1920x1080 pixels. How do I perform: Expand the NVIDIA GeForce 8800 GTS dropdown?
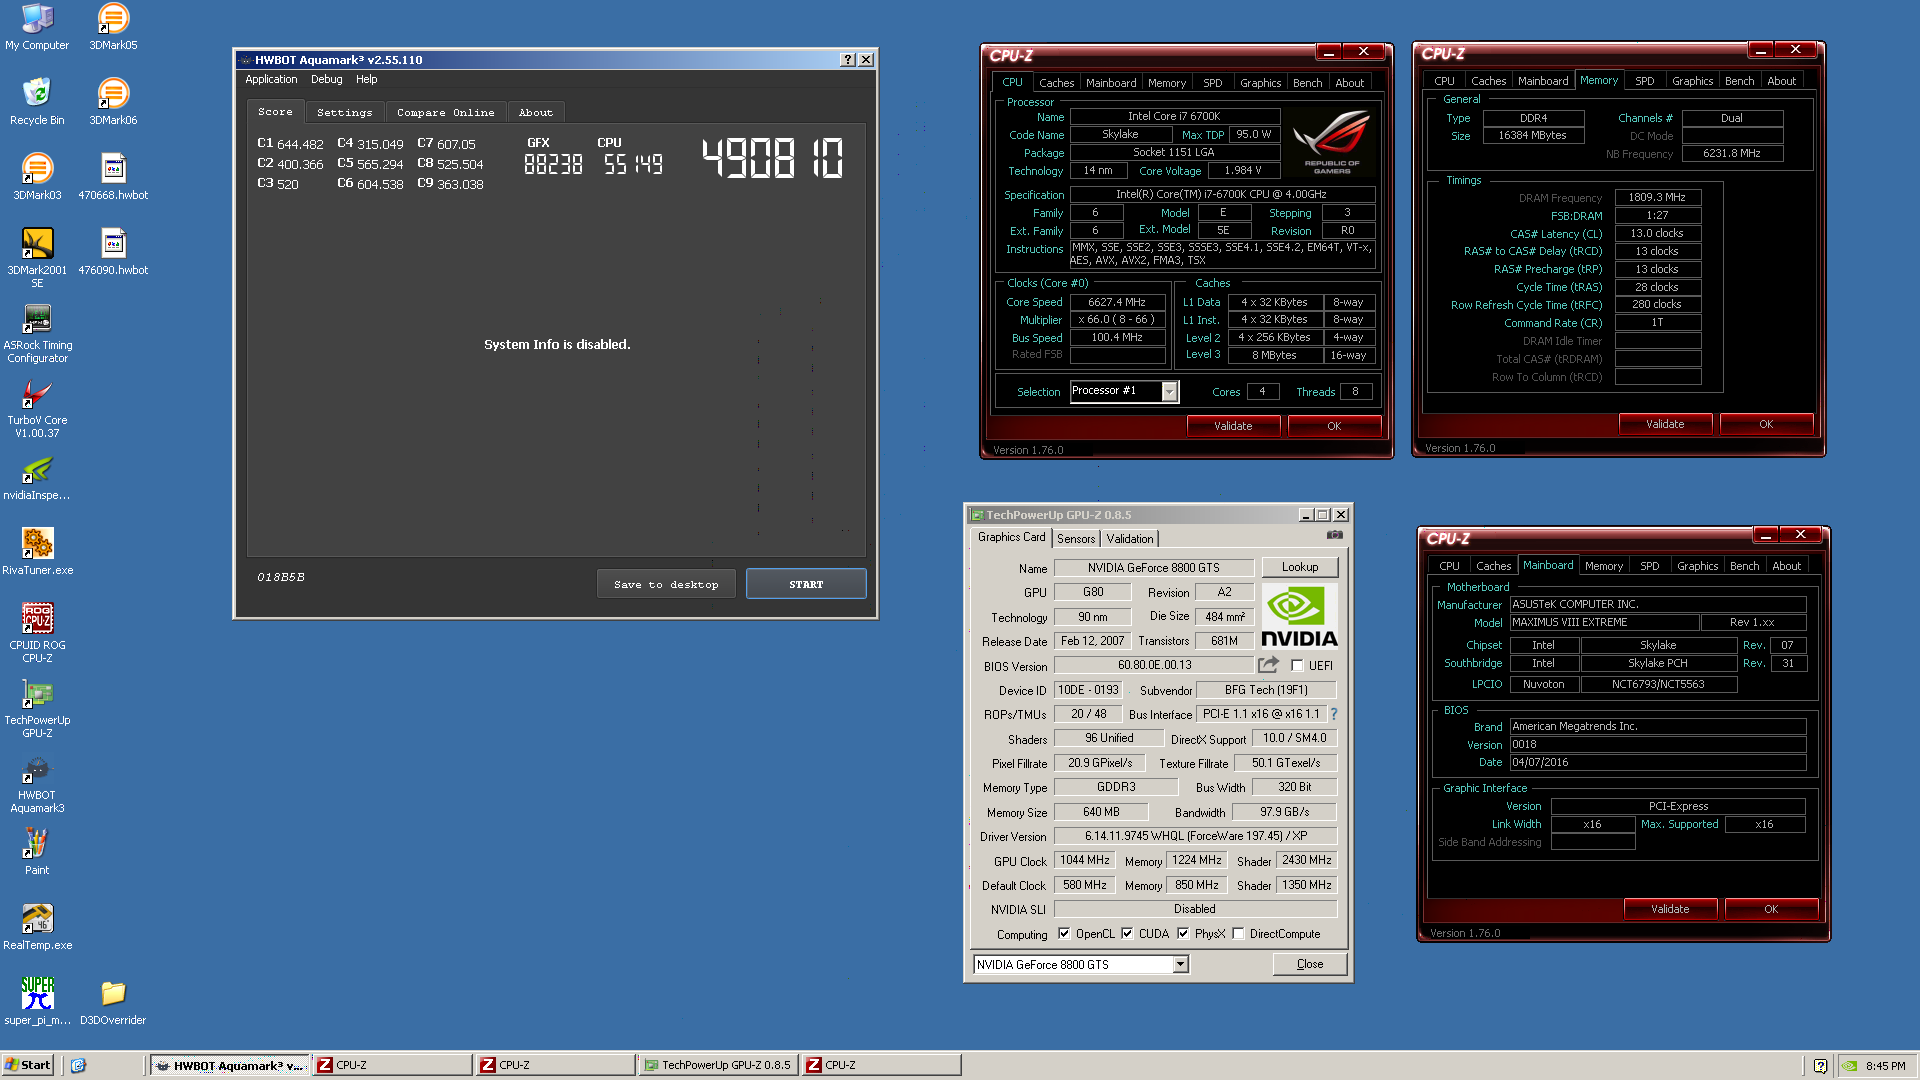pos(1180,964)
